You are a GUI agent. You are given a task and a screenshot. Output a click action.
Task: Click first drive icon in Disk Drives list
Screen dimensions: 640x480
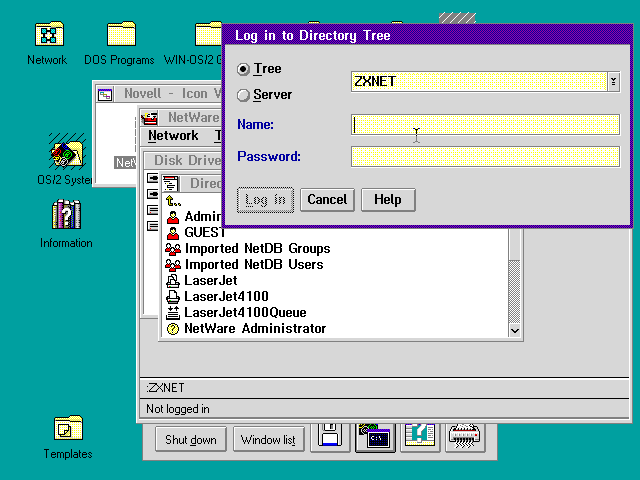click(x=153, y=178)
